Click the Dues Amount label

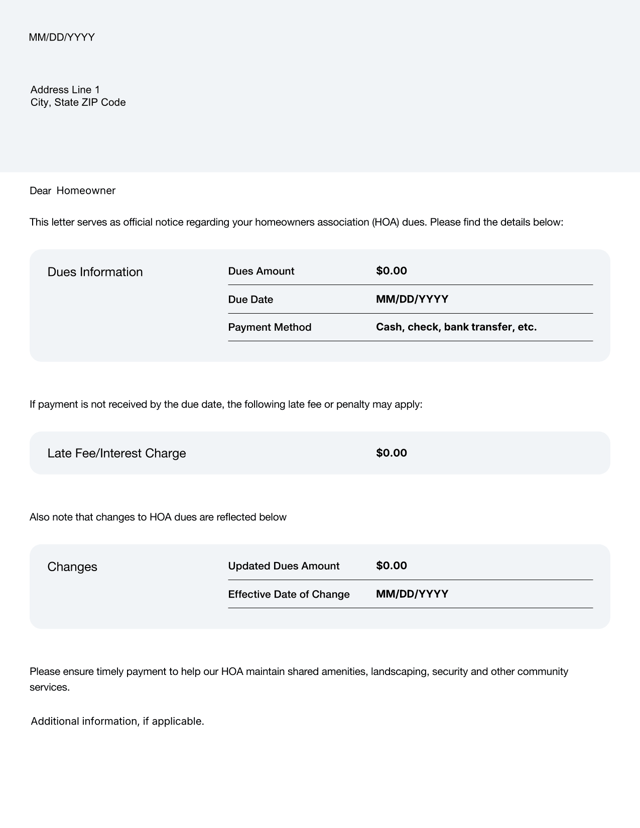(x=261, y=271)
